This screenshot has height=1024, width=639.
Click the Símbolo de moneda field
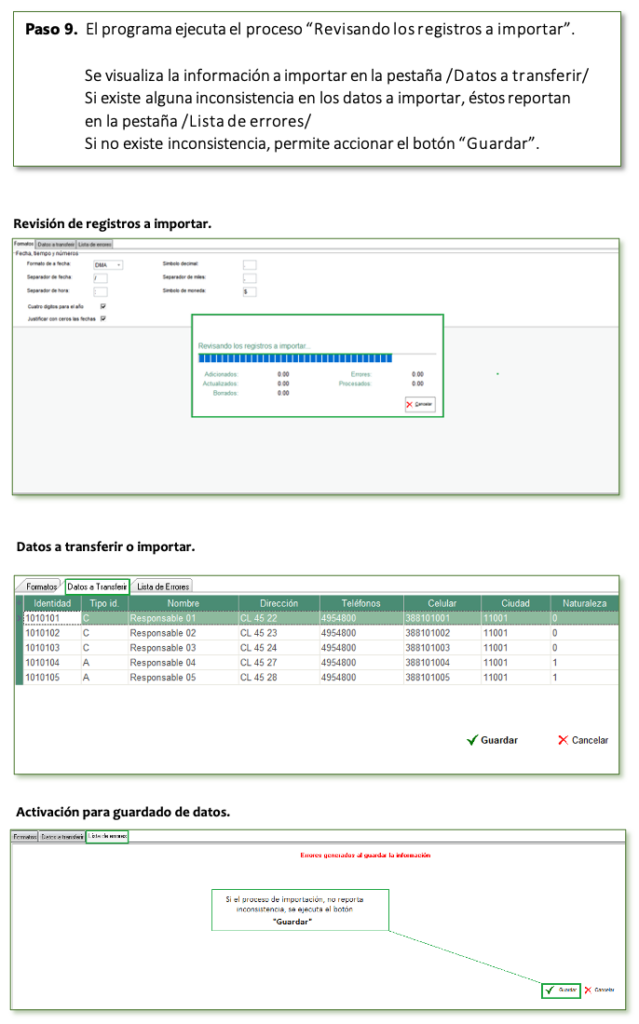coord(249,292)
